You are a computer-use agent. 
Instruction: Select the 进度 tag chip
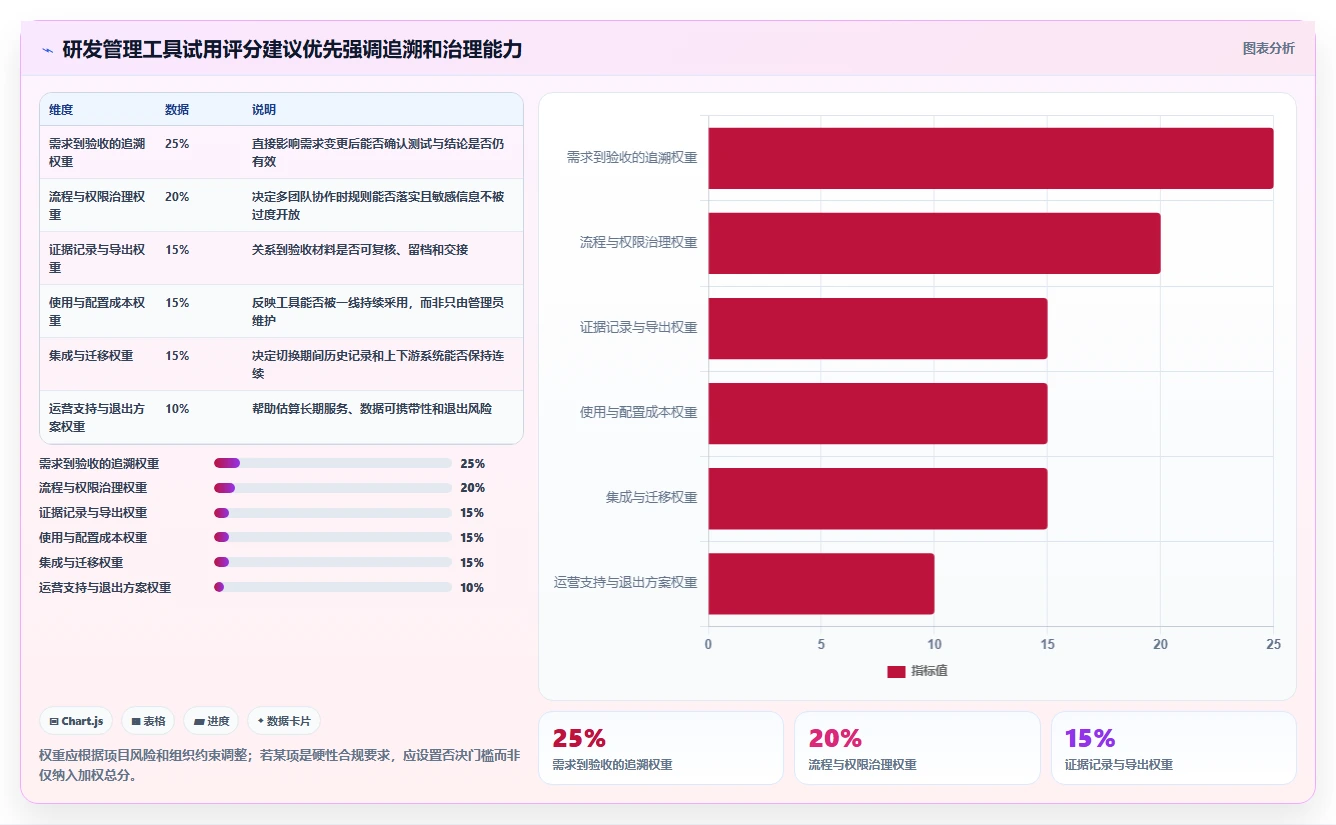coord(211,721)
